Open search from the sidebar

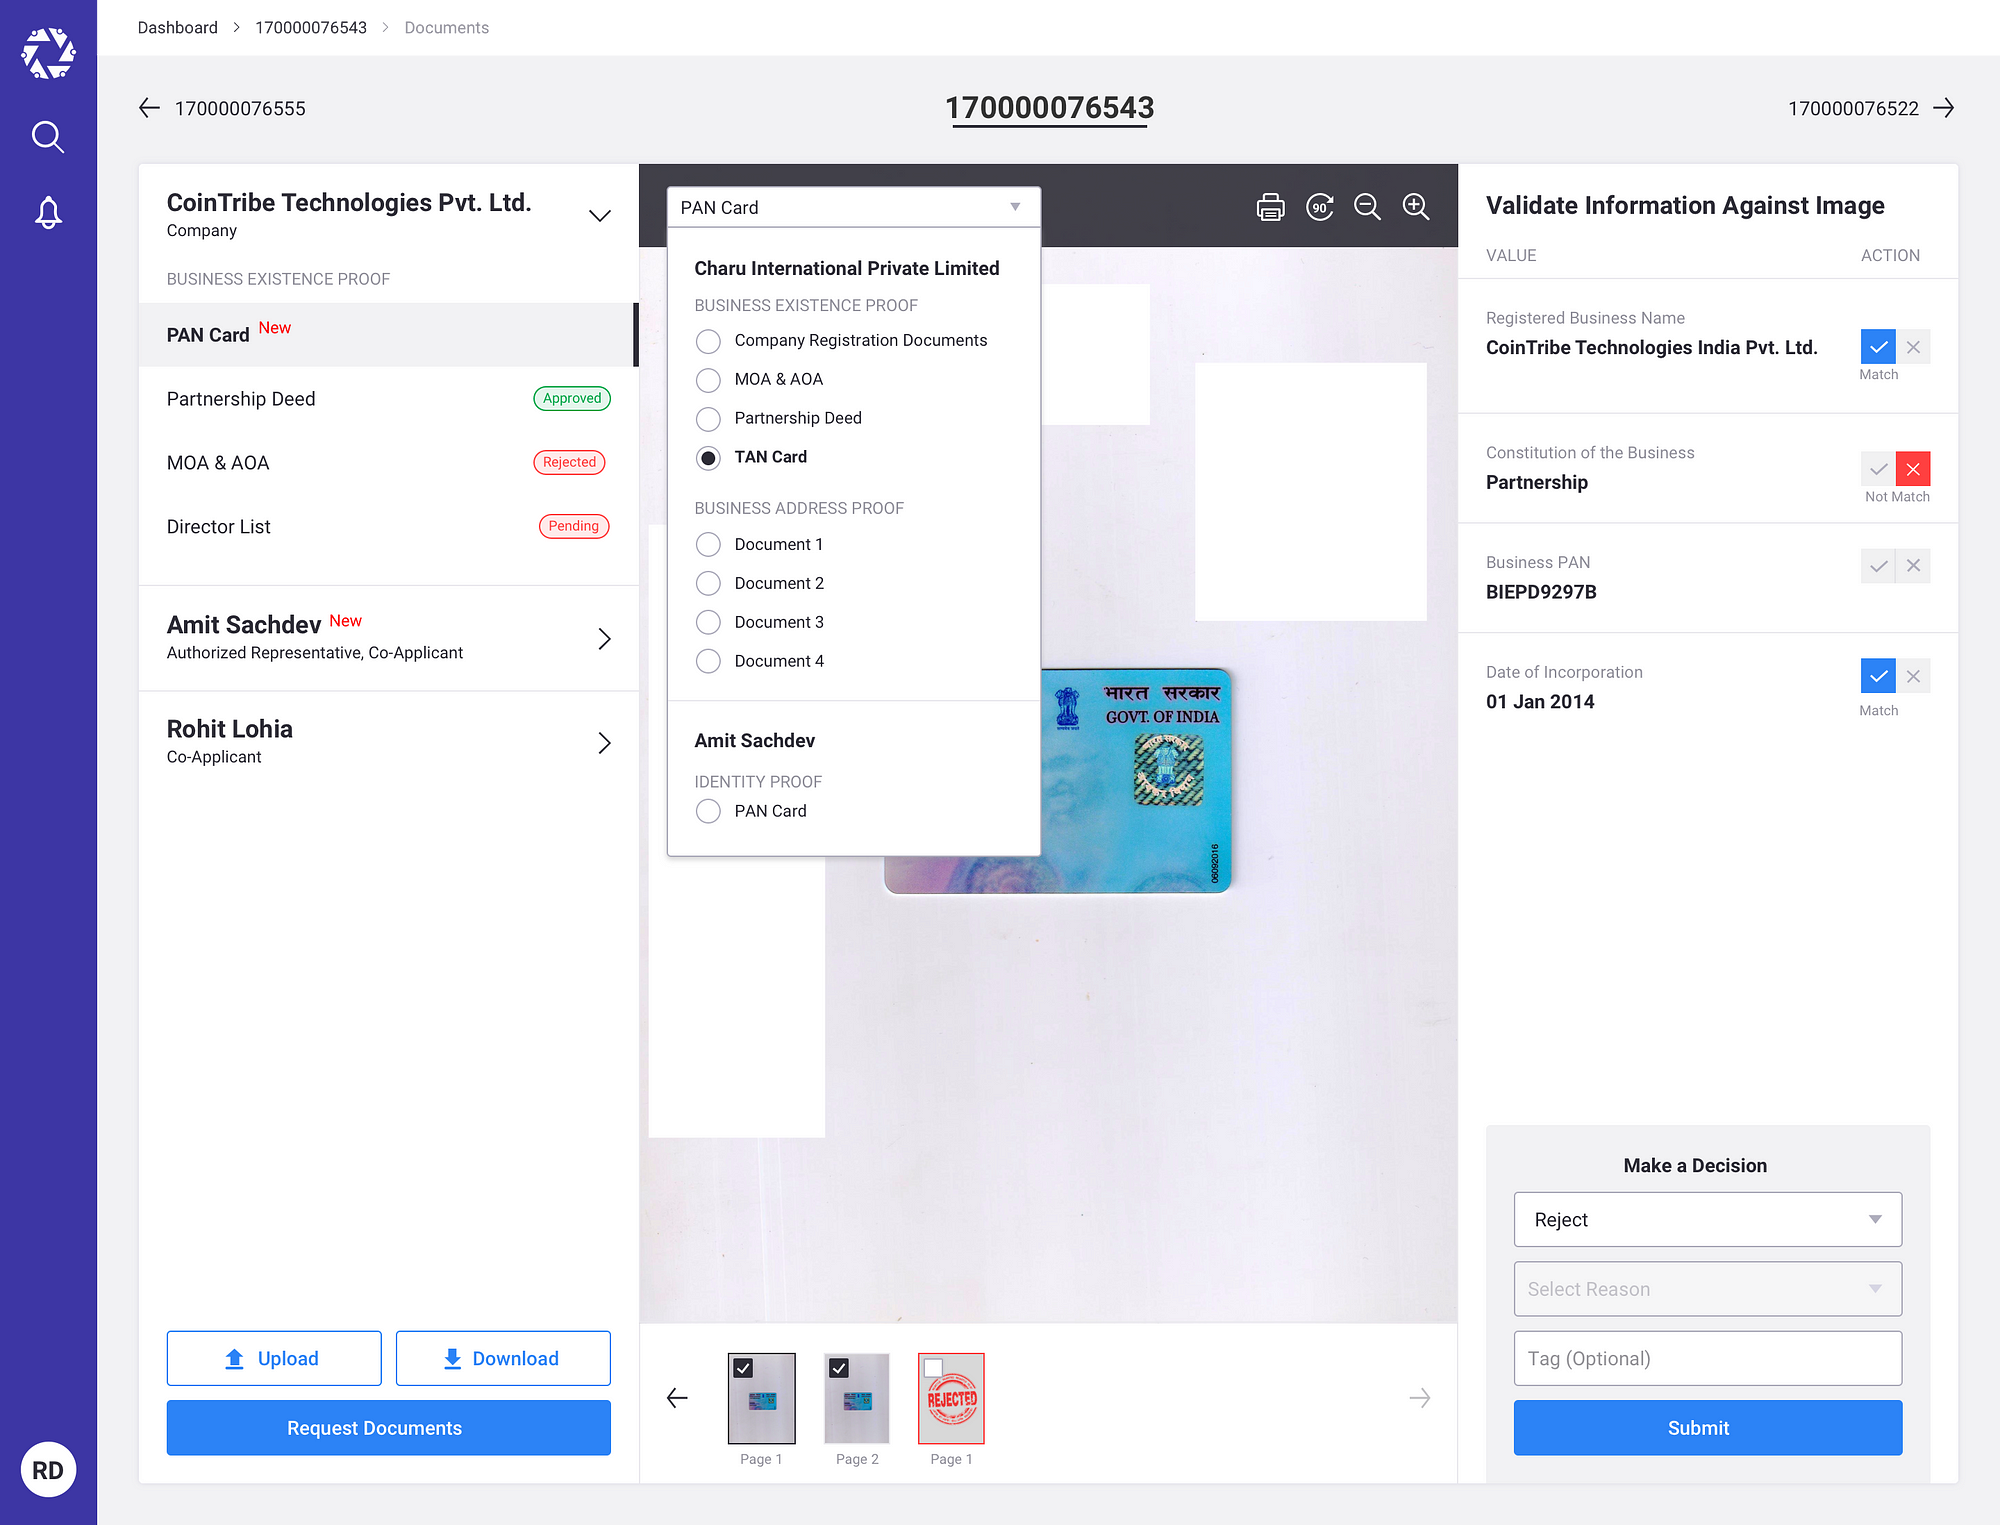pyautogui.click(x=48, y=136)
